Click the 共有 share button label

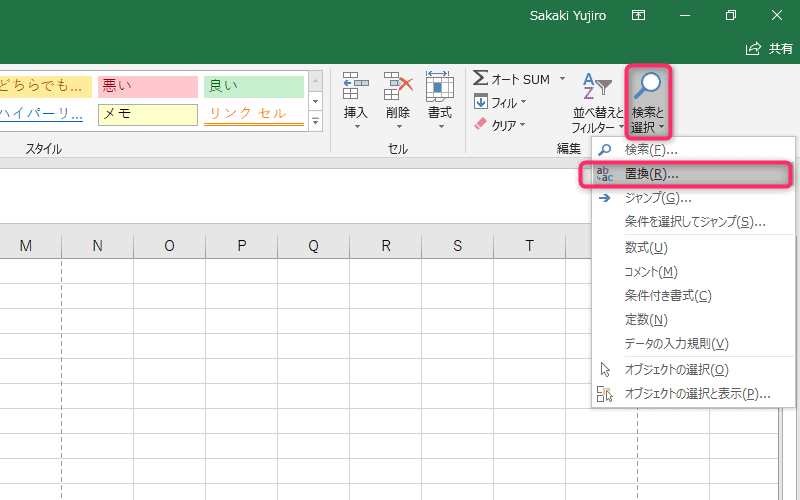(781, 48)
